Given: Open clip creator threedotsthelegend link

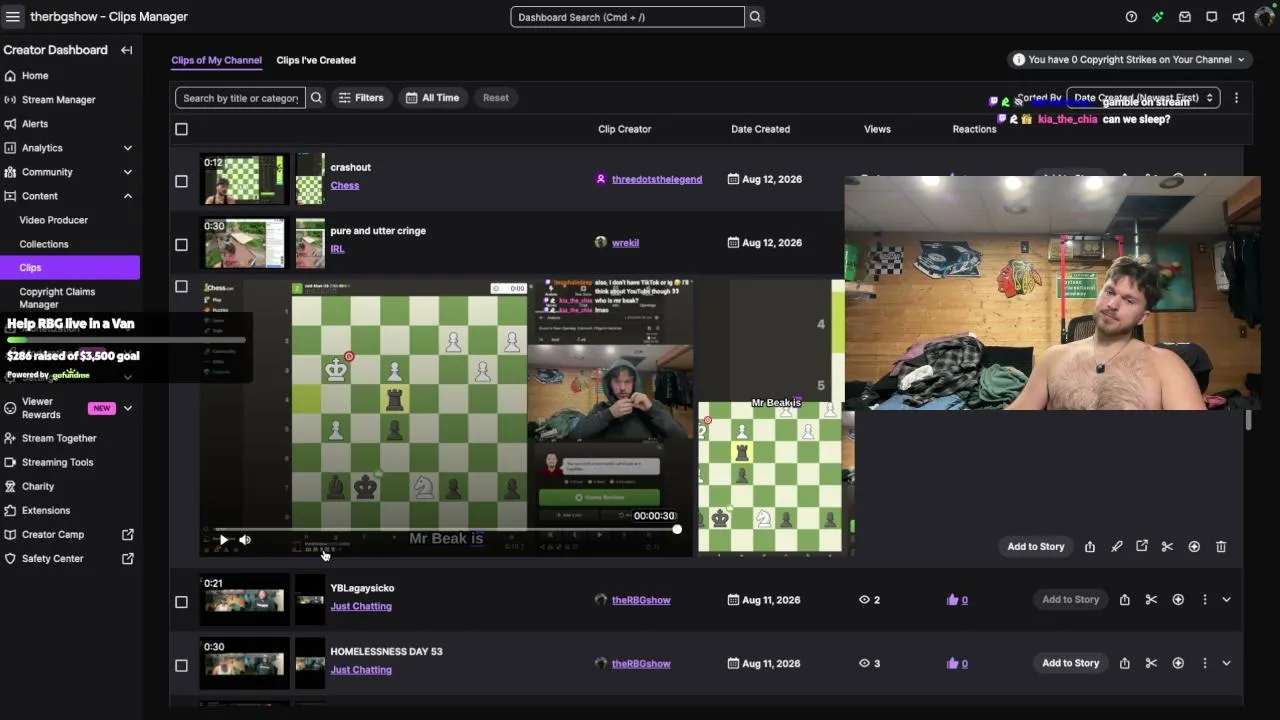Looking at the screenshot, I should click(x=657, y=180).
